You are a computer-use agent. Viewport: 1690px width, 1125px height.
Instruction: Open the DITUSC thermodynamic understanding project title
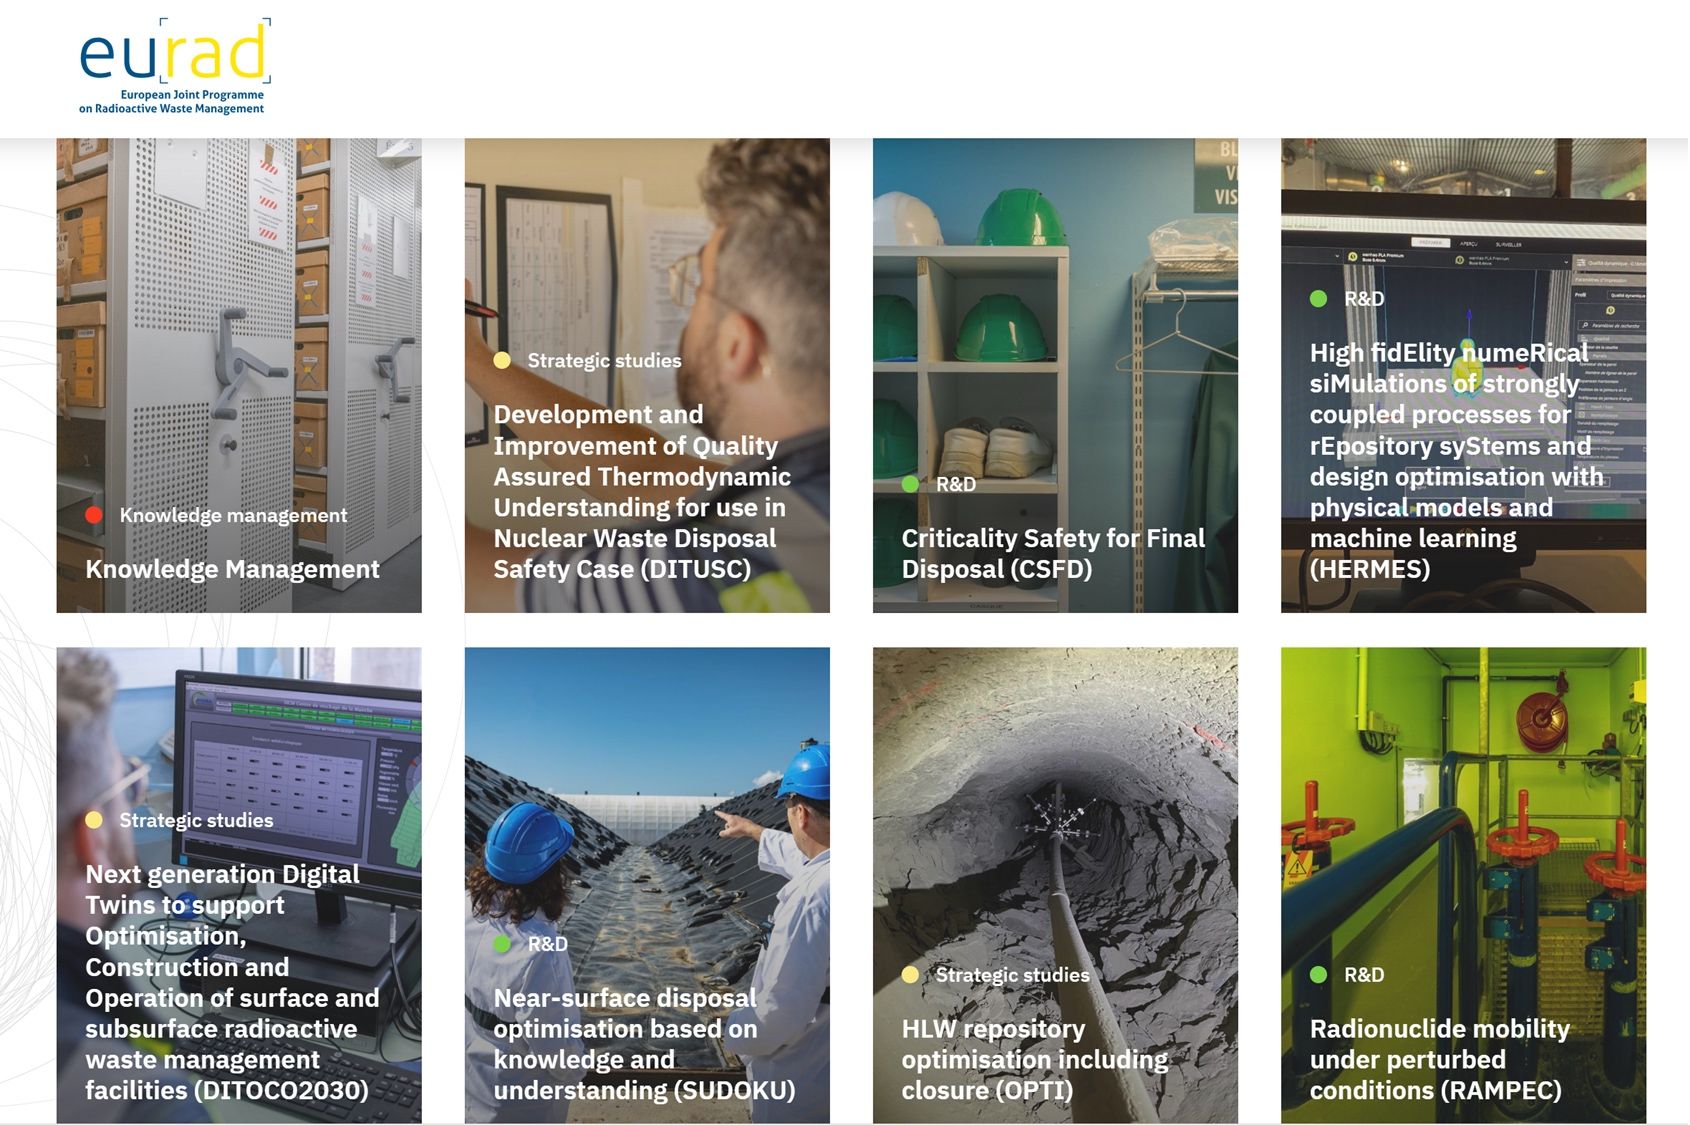(x=642, y=491)
